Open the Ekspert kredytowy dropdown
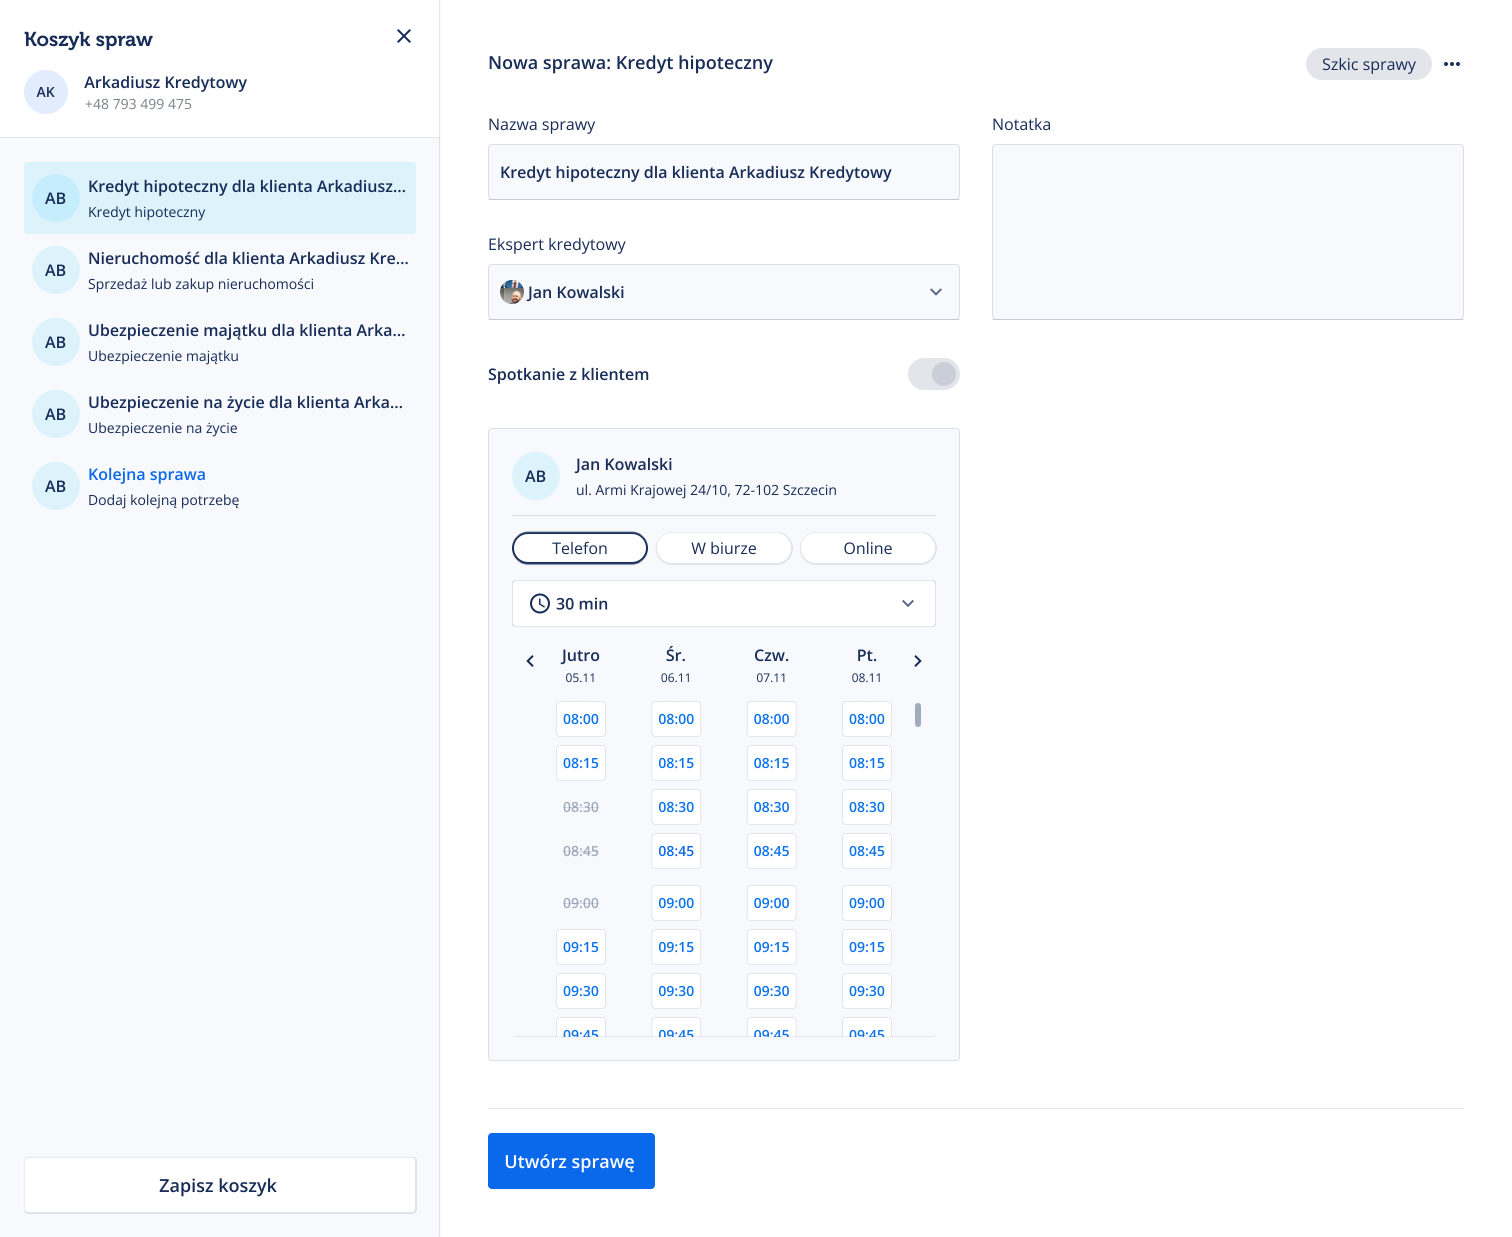 724,292
